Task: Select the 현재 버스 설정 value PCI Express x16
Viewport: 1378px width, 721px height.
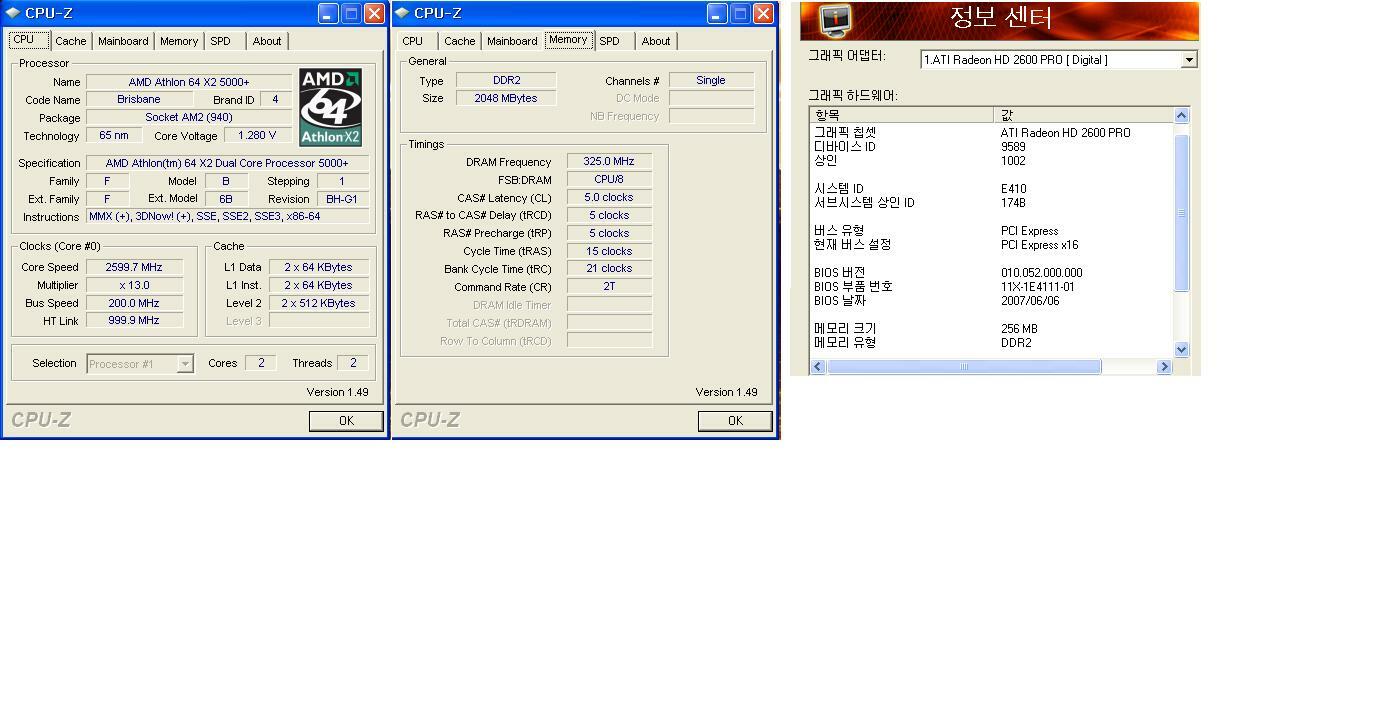Action: 1039,245
